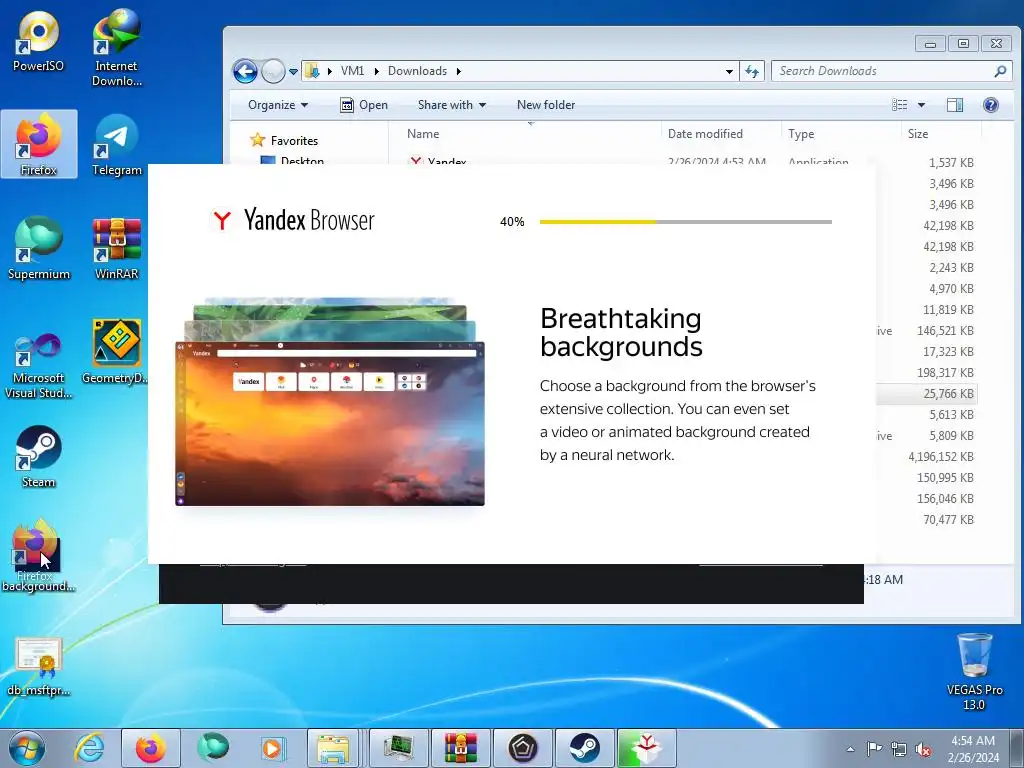This screenshot has width=1024, height=768.
Task: Change view using the views icon
Action: [900, 104]
